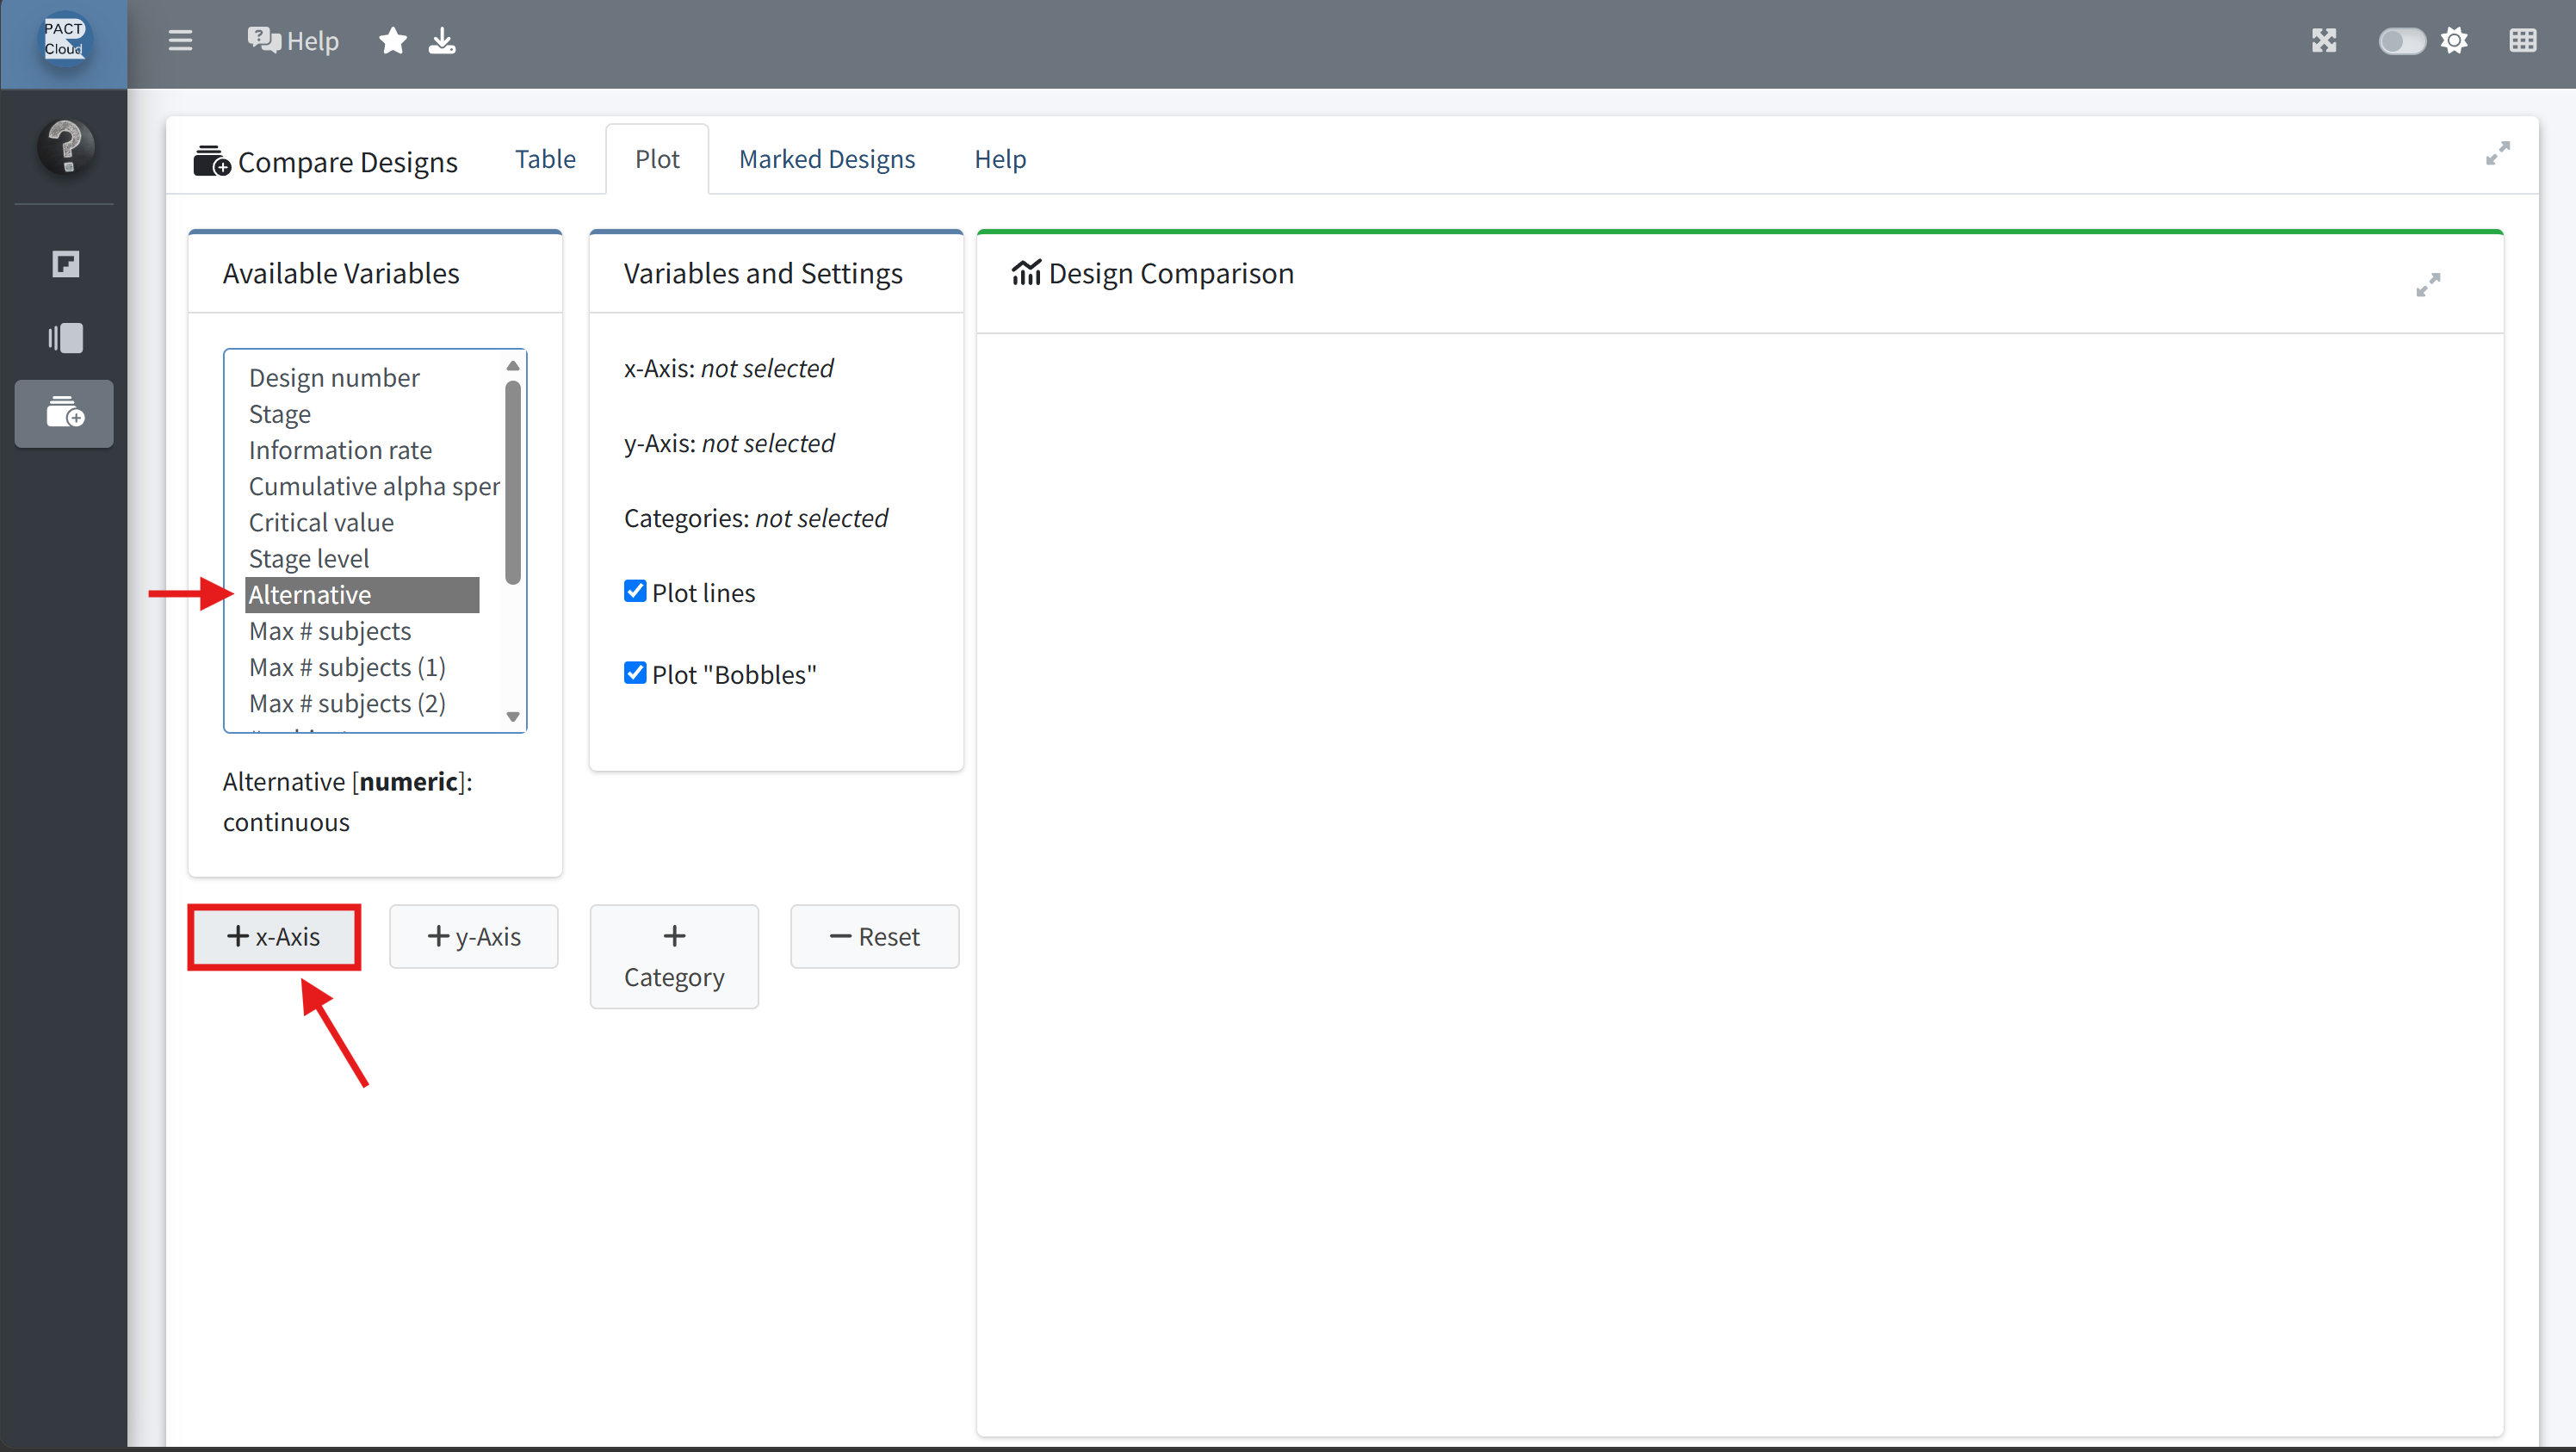Viewport: 2576px width, 1452px height.
Task: Add selected variable as Category
Action: [674, 956]
